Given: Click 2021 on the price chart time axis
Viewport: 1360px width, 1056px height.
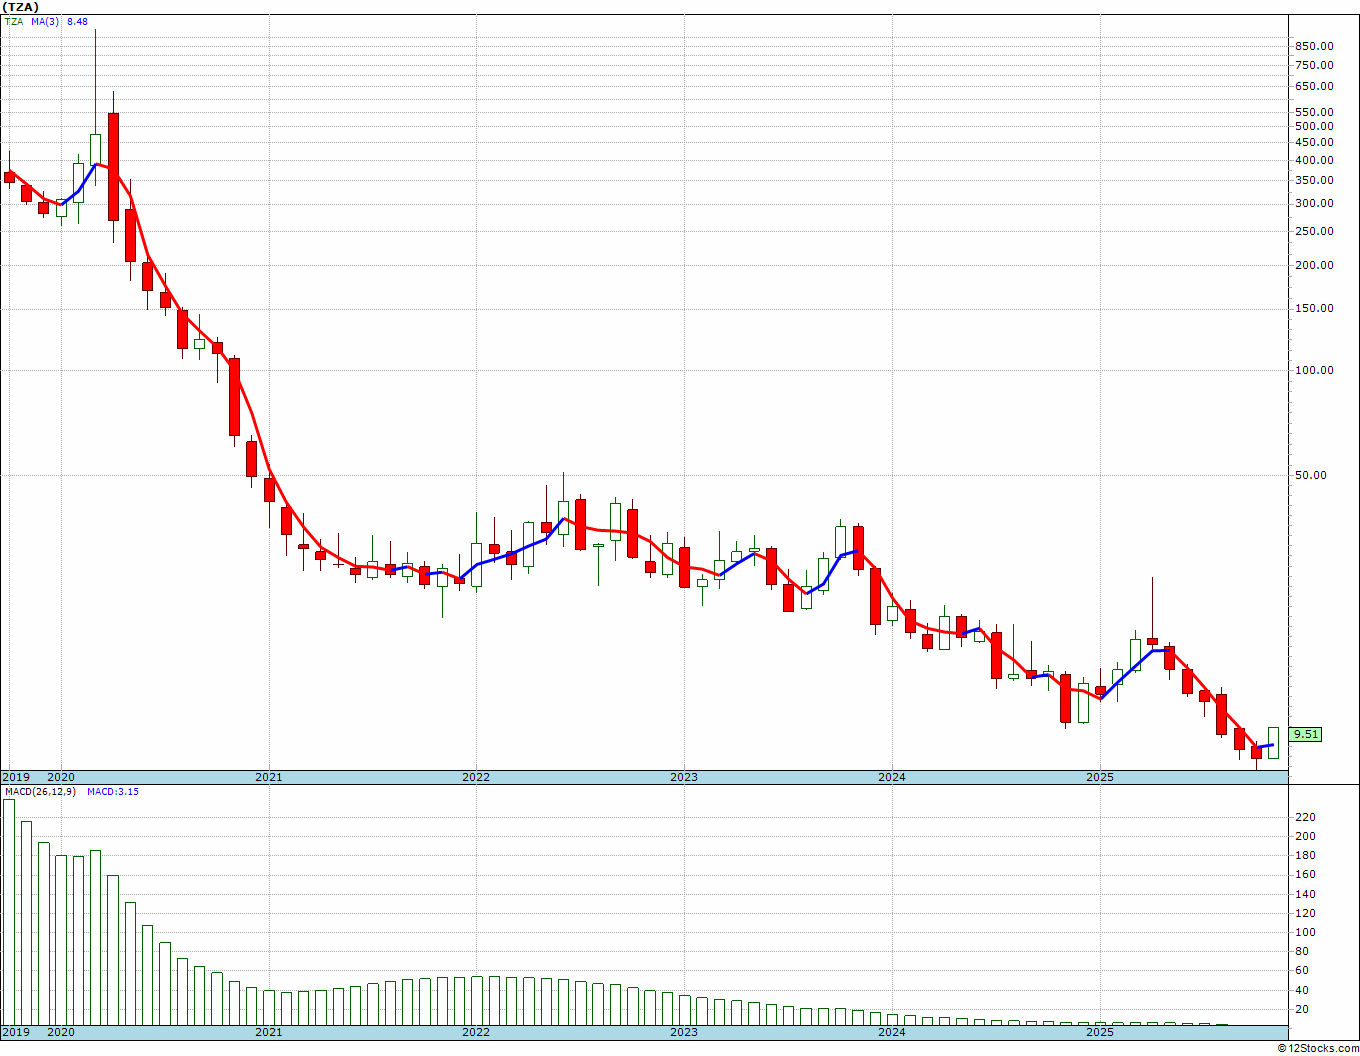Looking at the screenshot, I should click(x=268, y=777).
